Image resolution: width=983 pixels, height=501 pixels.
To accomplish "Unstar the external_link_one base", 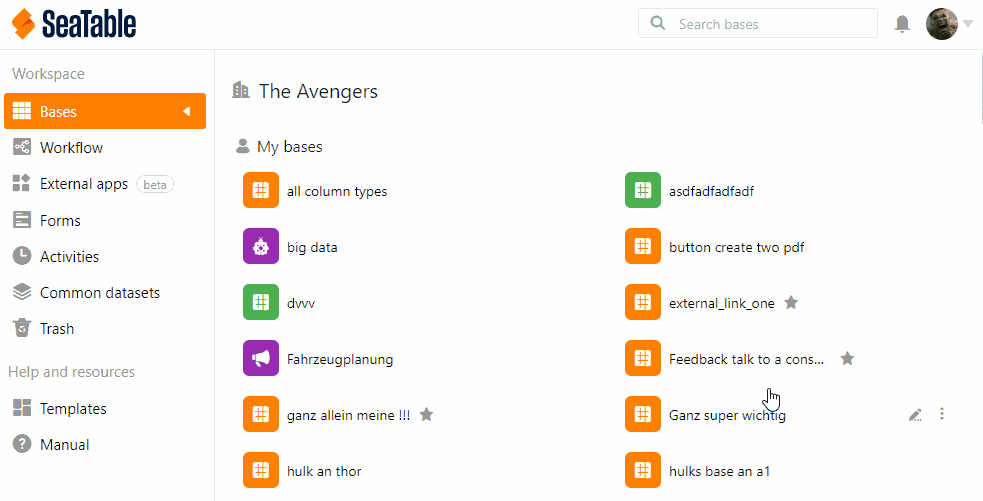I will click(791, 303).
